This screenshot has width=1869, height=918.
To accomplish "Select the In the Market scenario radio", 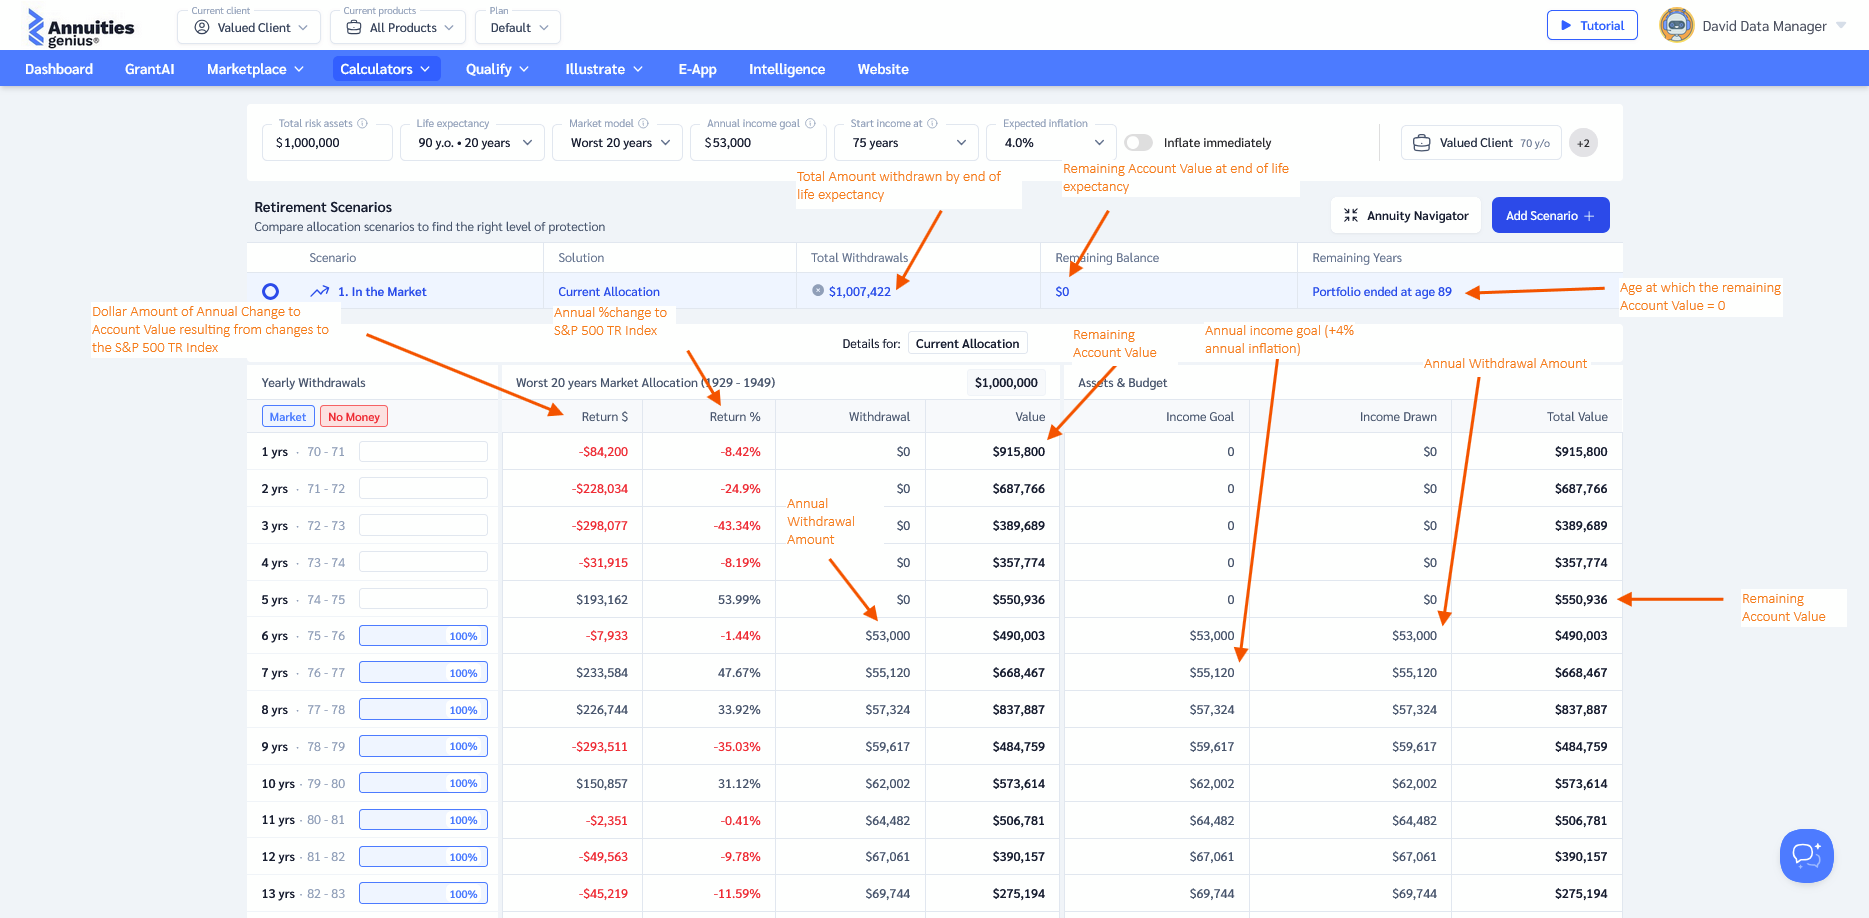I will pos(270,292).
